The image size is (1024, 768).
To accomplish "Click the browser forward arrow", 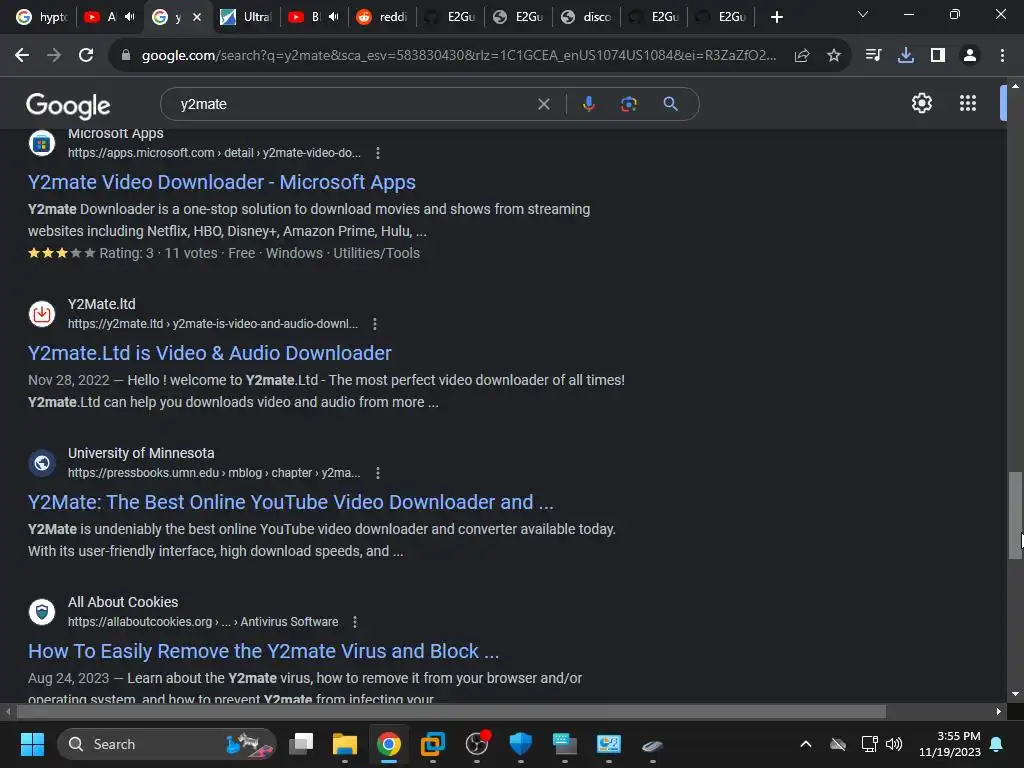I will point(54,56).
